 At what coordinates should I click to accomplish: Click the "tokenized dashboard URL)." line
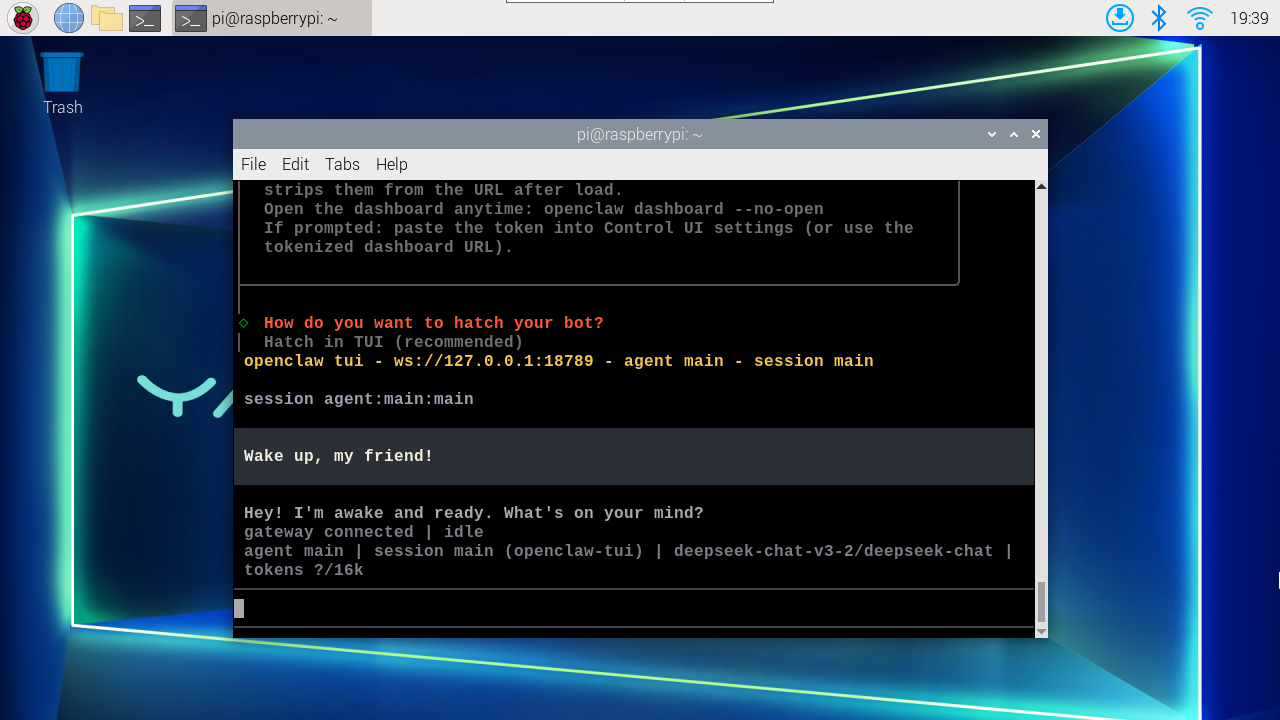[x=389, y=247]
